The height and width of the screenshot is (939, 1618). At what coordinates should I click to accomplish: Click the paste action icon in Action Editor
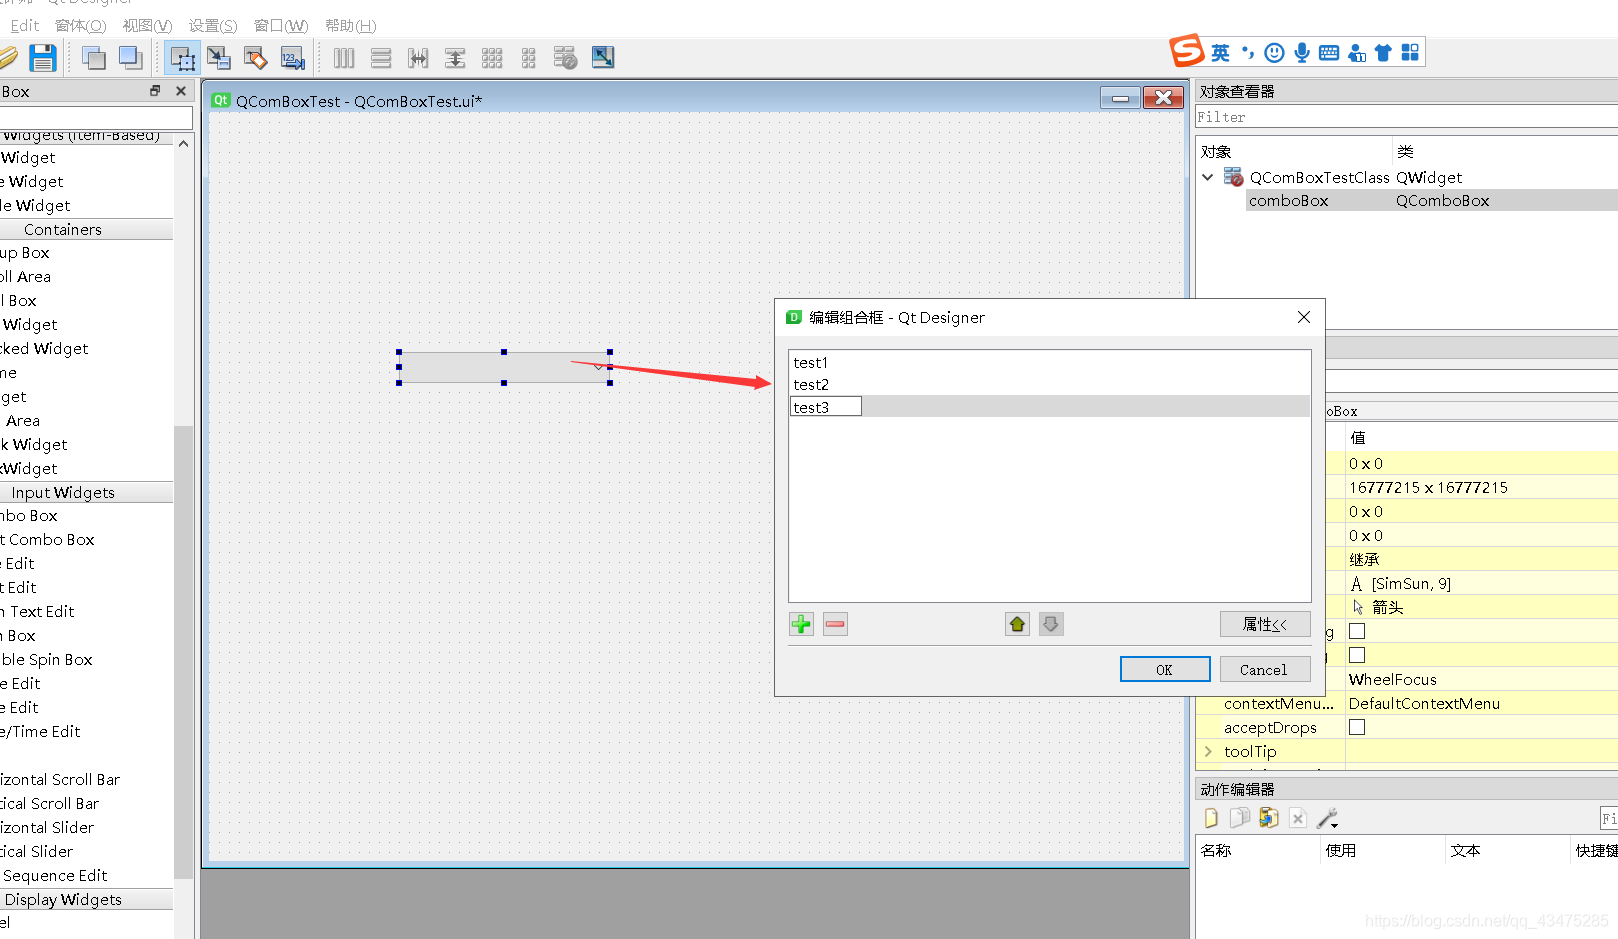pyautogui.click(x=1269, y=818)
